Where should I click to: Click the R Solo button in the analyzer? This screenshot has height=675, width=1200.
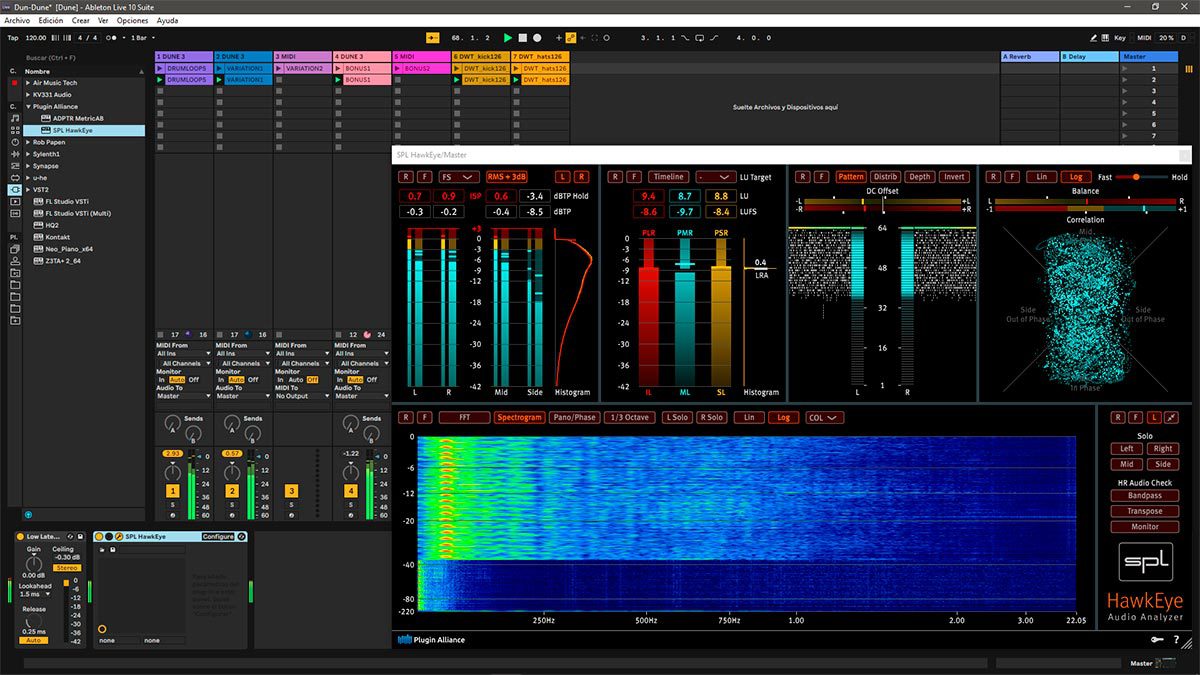pos(712,417)
